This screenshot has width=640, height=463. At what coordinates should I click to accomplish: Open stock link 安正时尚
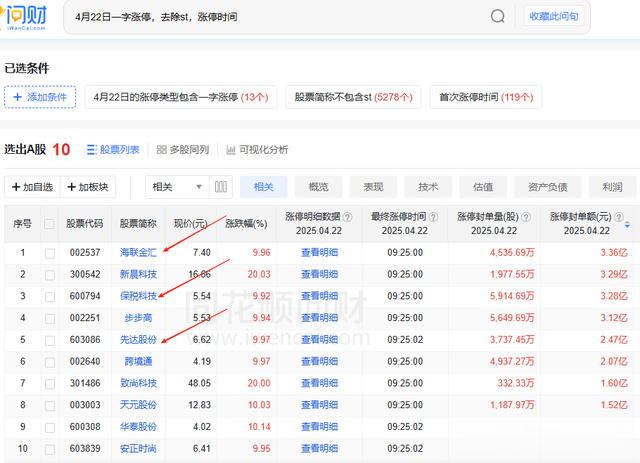138,448
